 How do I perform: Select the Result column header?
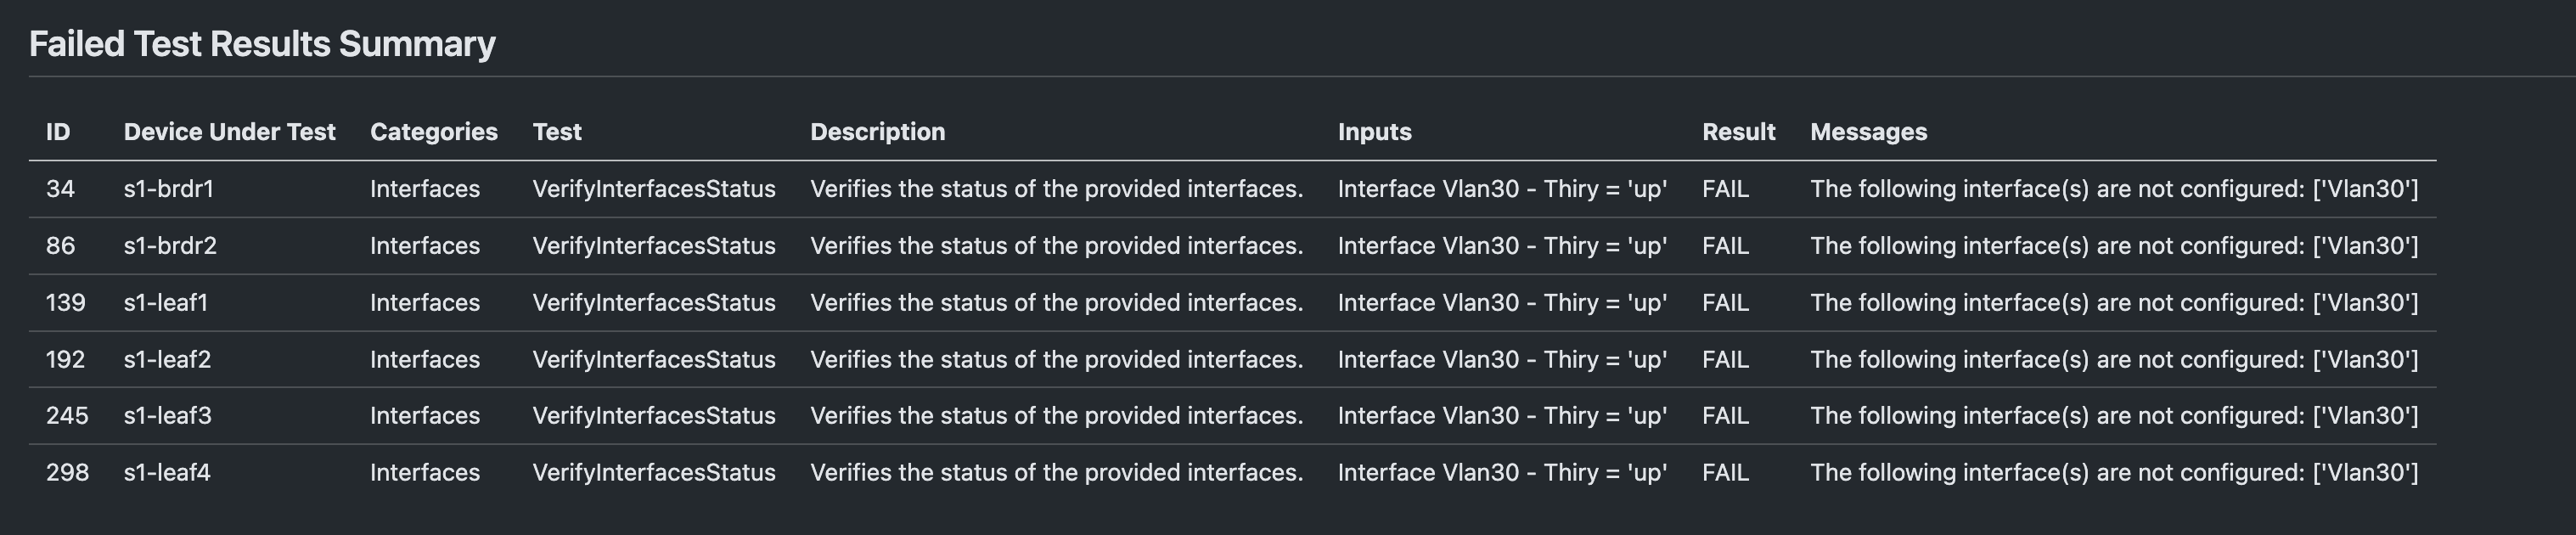1738,132
